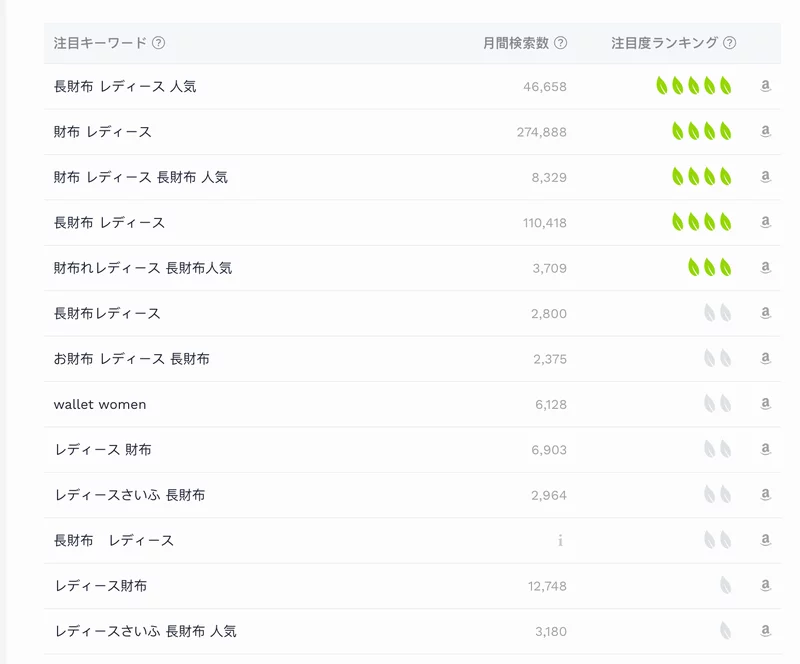This screenshot has width=800, height=664.
Task: Click the Amazon icon for wallet women
Action: coord(766,404)
